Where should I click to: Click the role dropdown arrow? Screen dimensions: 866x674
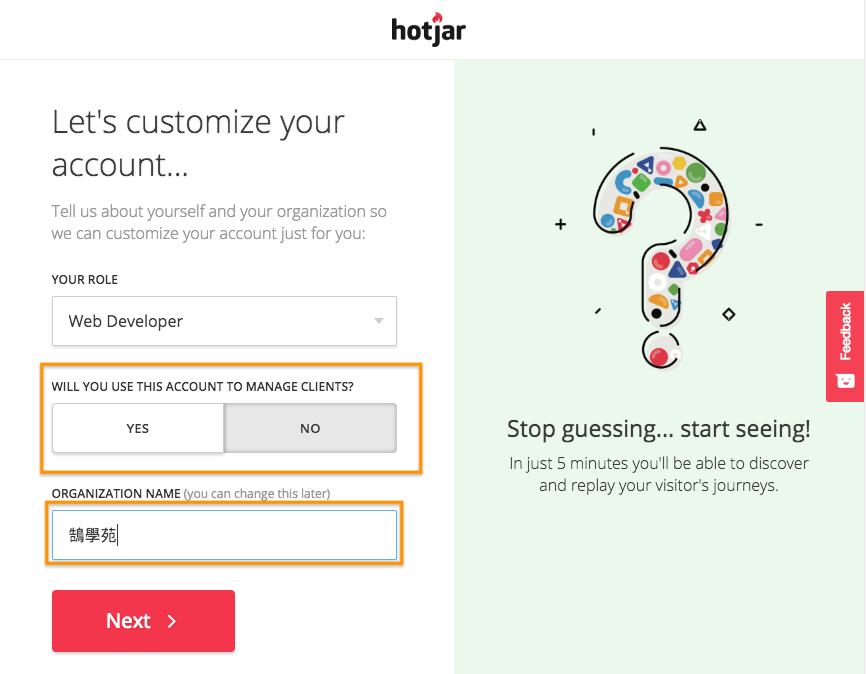pyautogui.click(x=379, y=321)
